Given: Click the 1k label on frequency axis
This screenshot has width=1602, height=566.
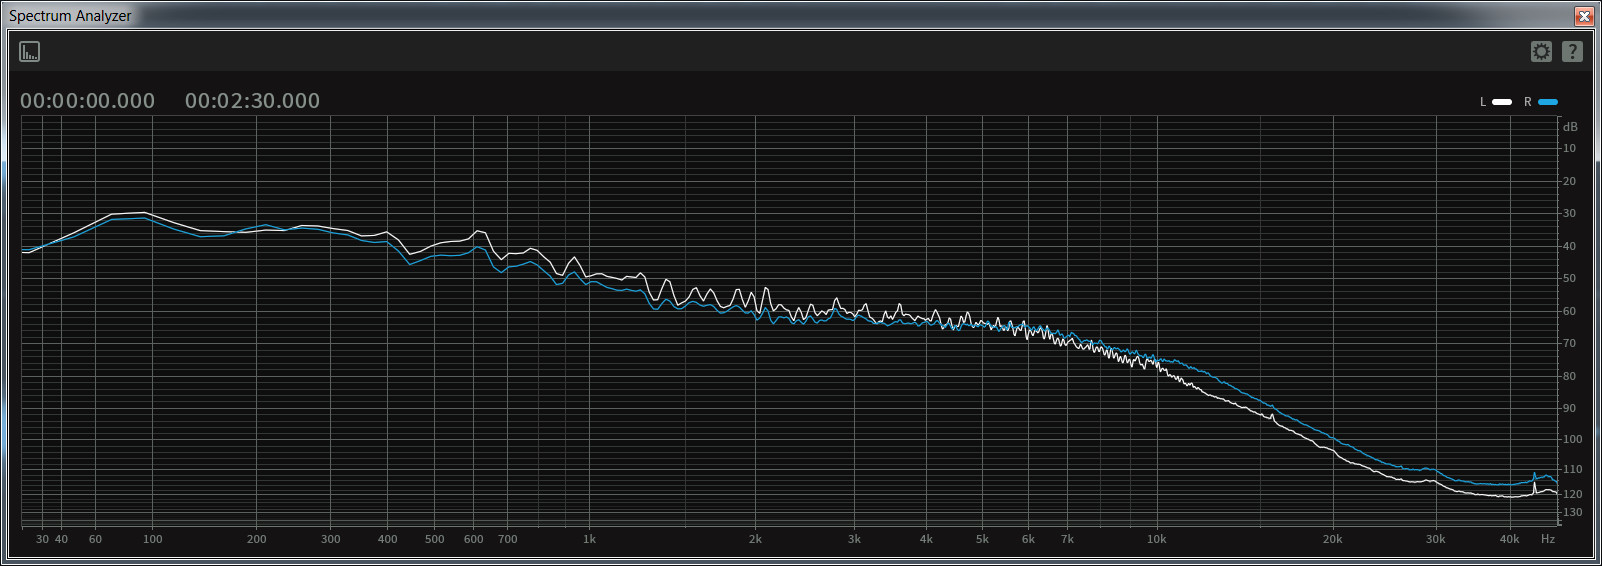Looking at the screenshot, I should [x=590, y=539].
